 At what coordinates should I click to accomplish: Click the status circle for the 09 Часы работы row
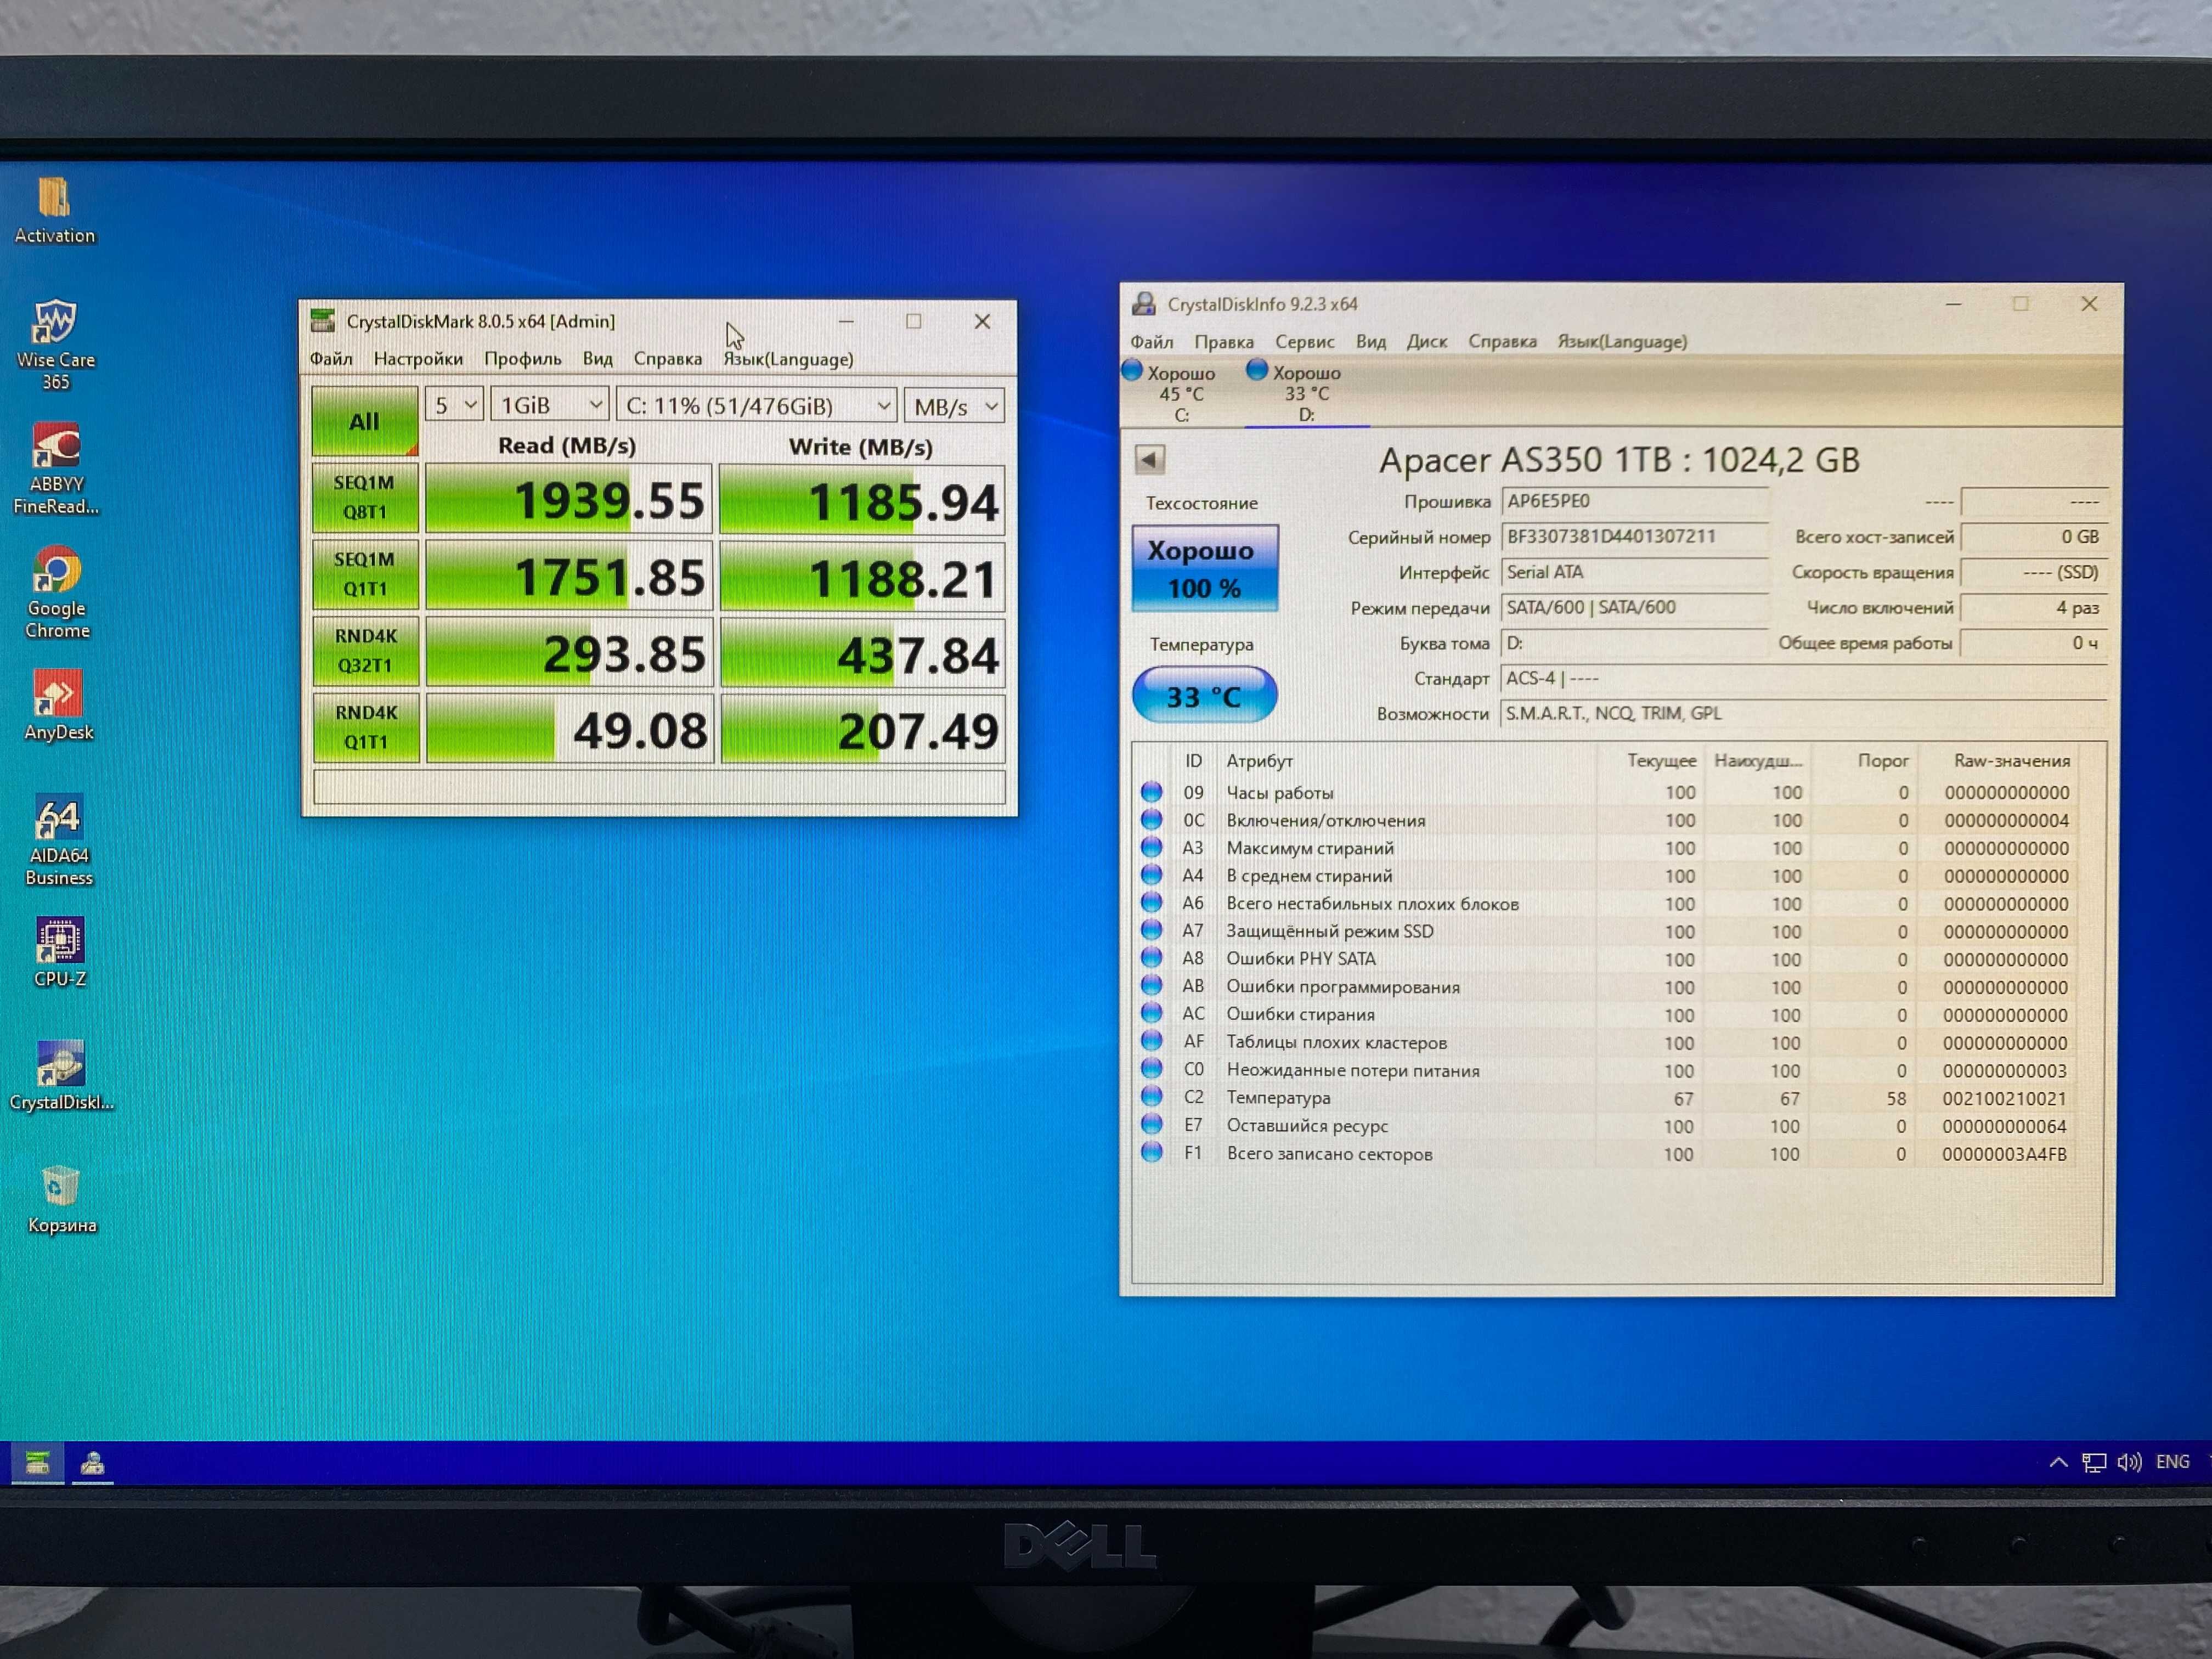pos(1152,792)
